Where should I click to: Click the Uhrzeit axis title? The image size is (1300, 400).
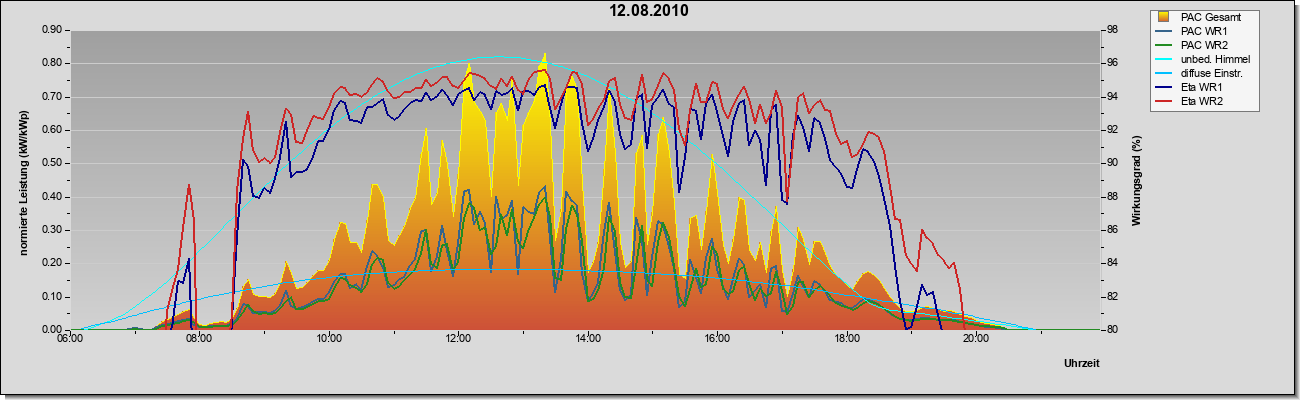(1081, 364)
